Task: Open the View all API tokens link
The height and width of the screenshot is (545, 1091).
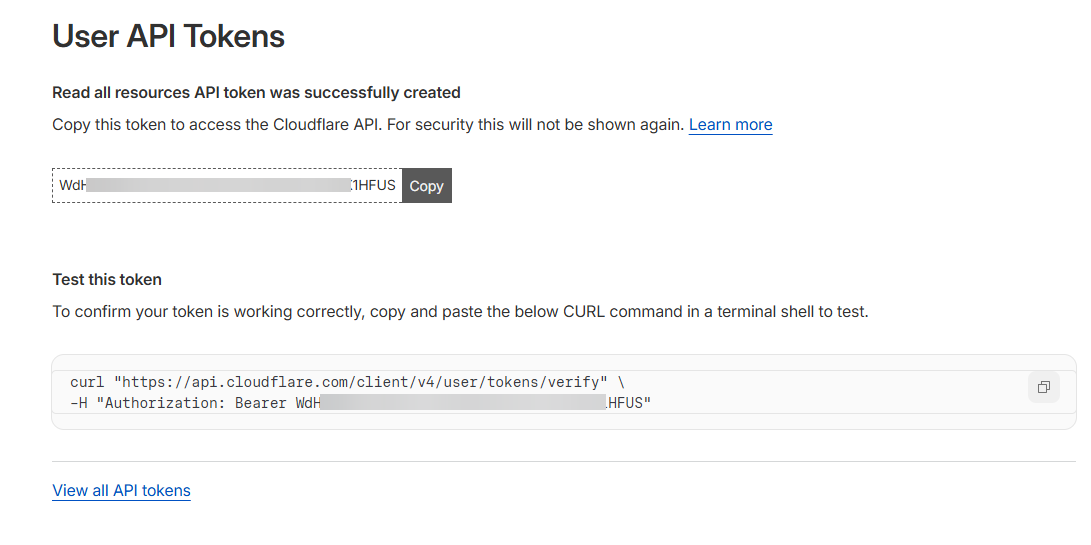Action: [121, 491]
